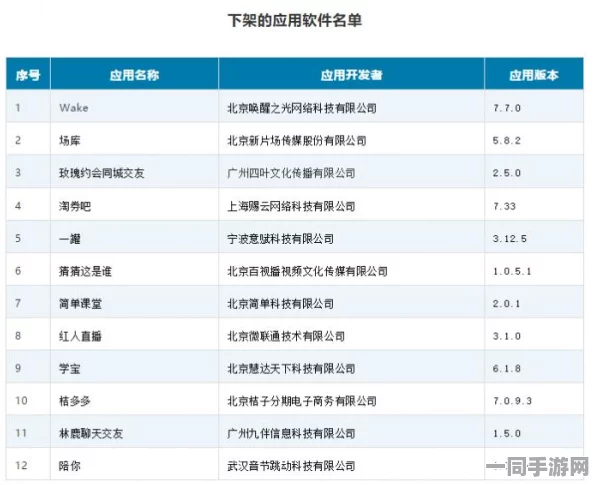This screenshot has width=594, height=485.
Task: Click serial number 10 in the 桔多多 row
Action: [21, 401]
